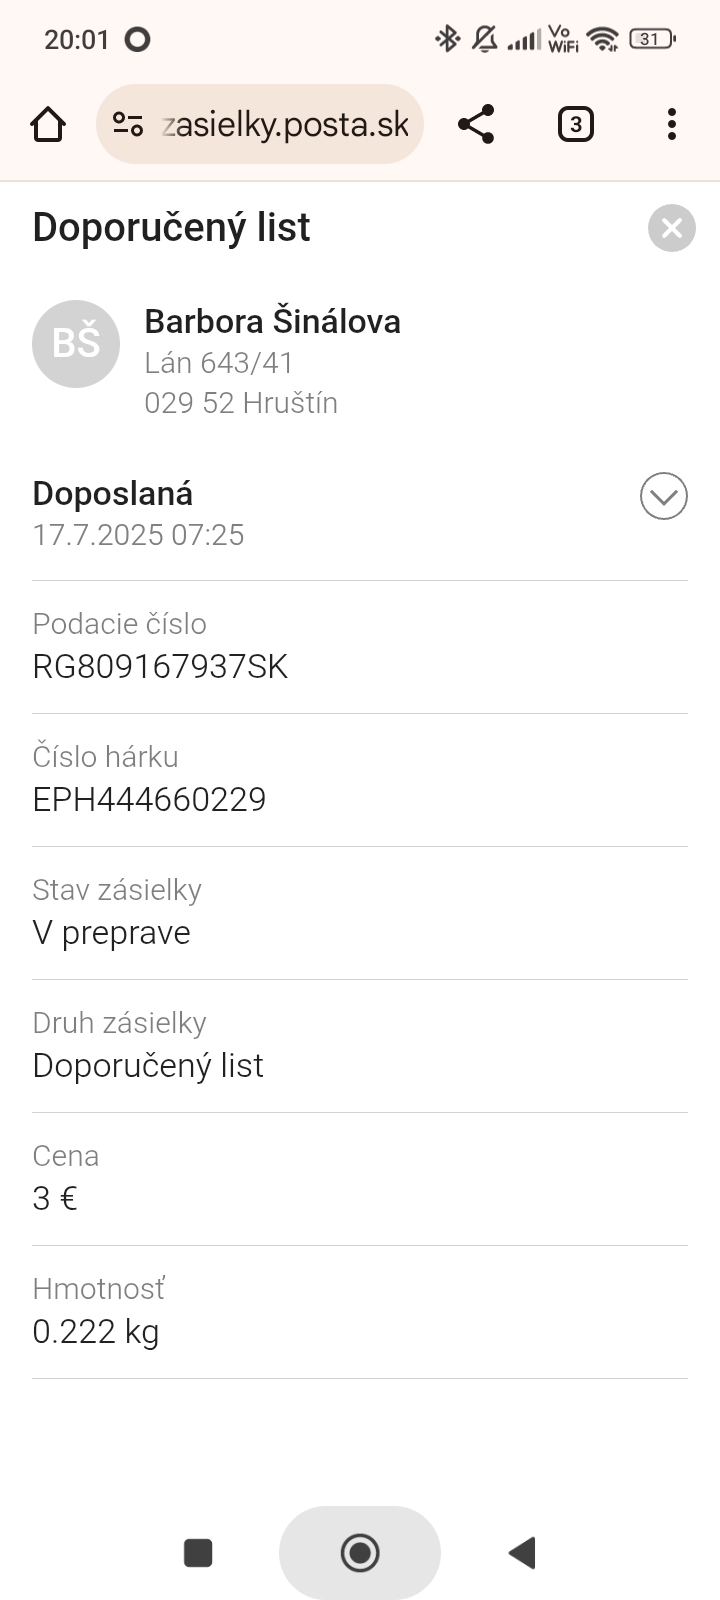Image resolution: width=720 pixels, height=1600 pixels.
Task: Tap the sheet number EPH444660229
Action: click(149, 800)
